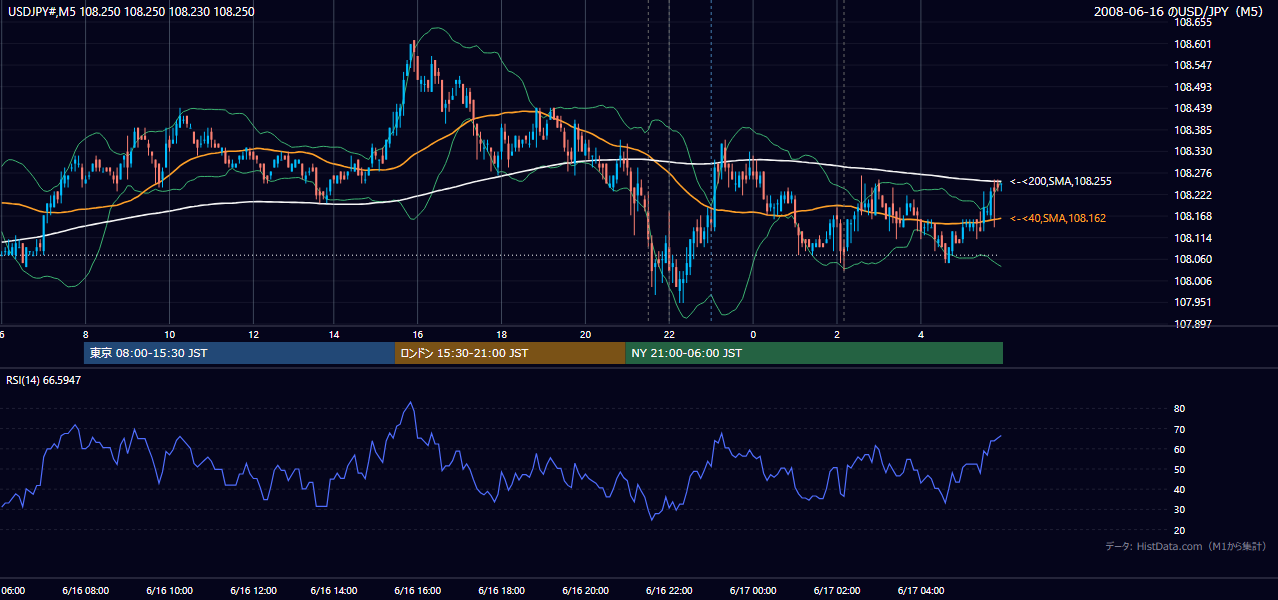Viewport: 1278px width, 600px height.
Task: Select the 東京 08:00-15:30 JST session bar
Action: pyautogui.click(x=240, y=353)
